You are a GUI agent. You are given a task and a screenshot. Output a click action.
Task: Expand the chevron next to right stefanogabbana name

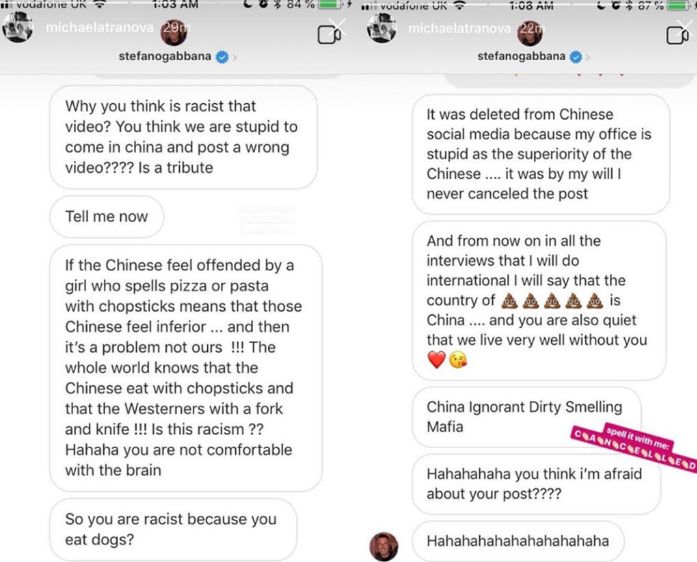(588, 57)
